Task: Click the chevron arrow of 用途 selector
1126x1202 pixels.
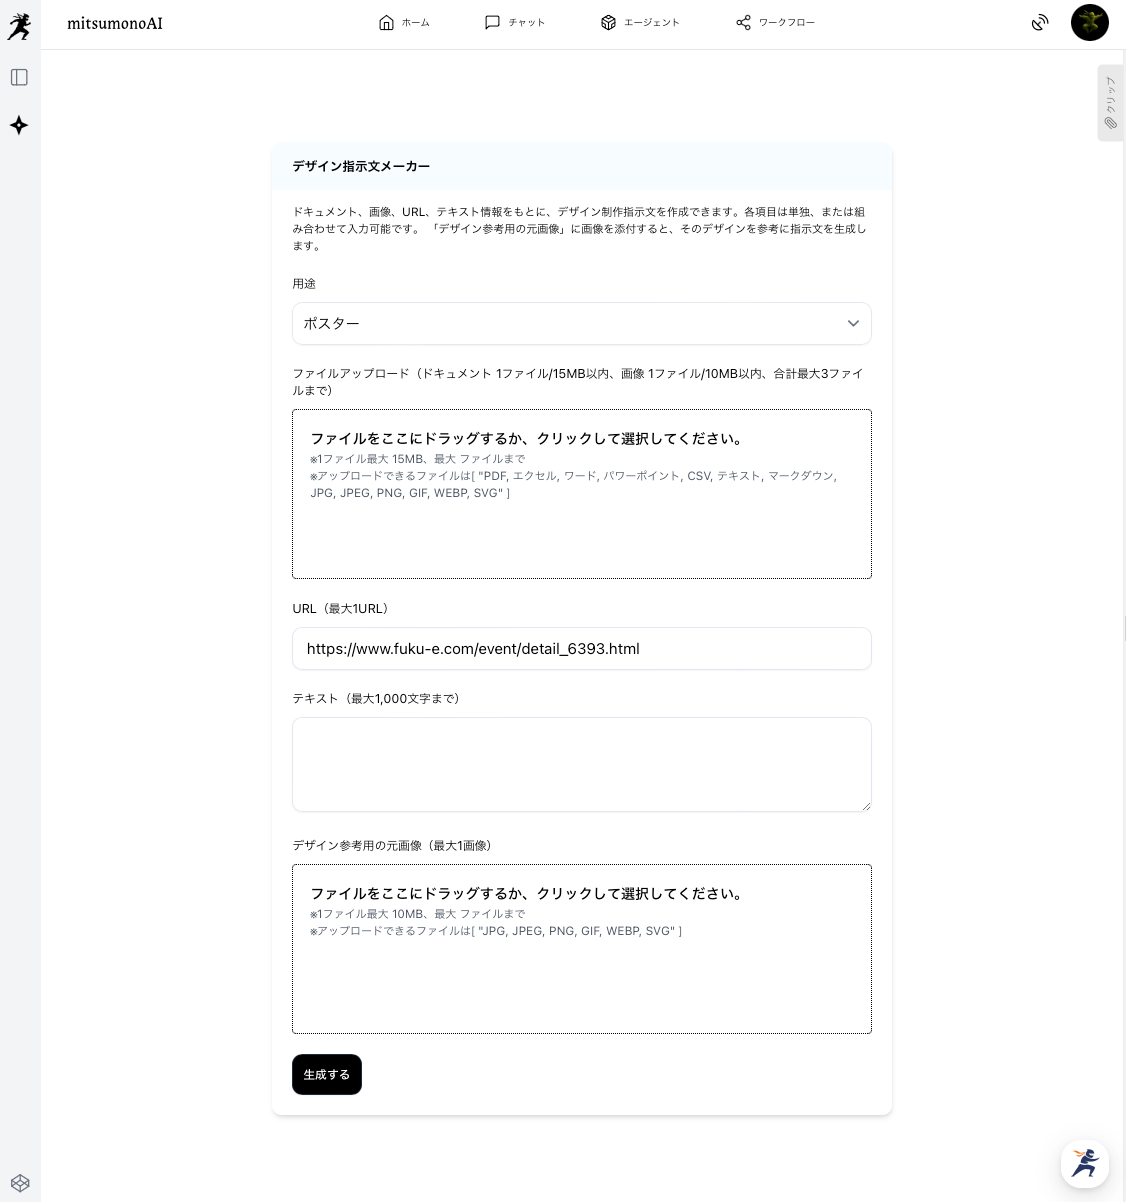Action: pyautogui.click(x=852, y=324)
